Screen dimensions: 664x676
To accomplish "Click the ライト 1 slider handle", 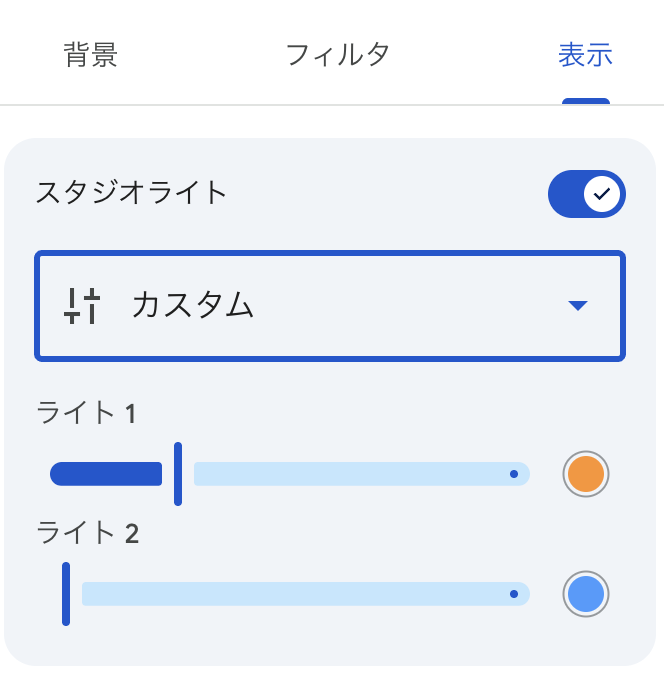I will pos(178,474).
